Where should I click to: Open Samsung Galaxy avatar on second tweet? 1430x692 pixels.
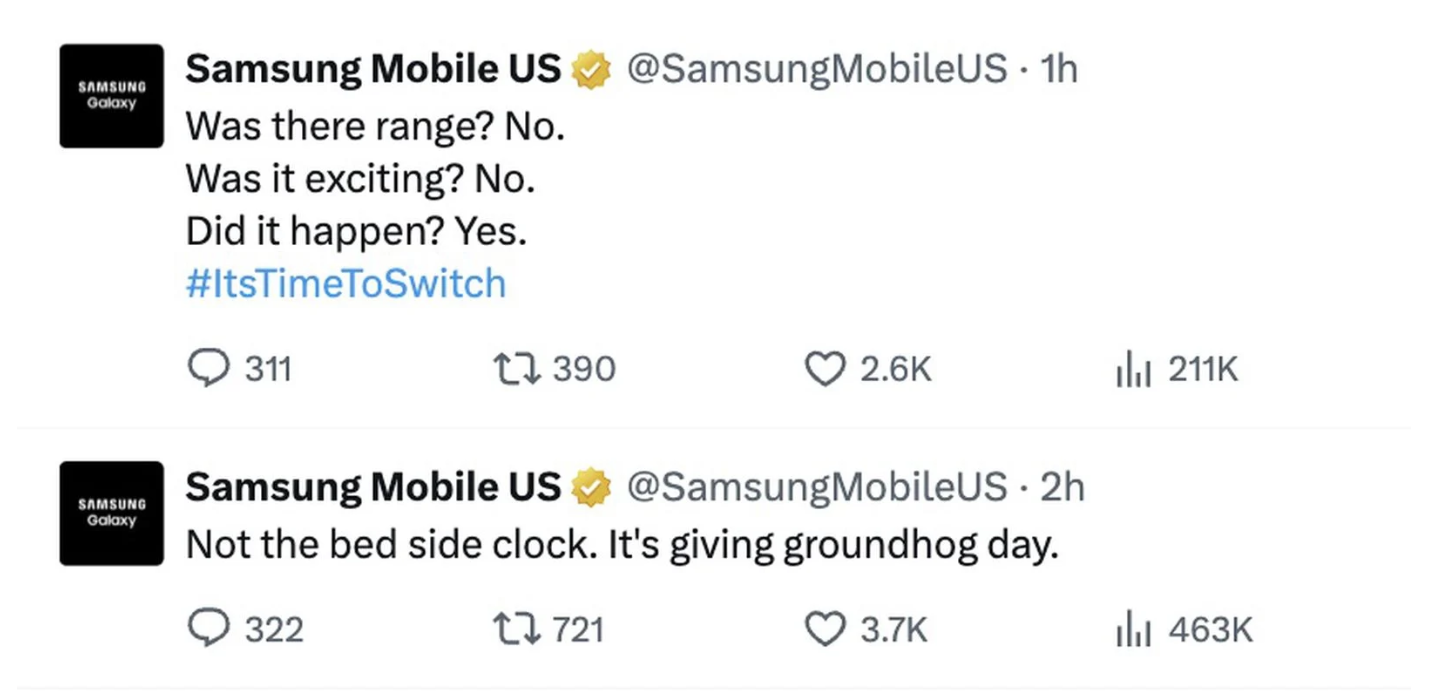click(x=111, y=513)
